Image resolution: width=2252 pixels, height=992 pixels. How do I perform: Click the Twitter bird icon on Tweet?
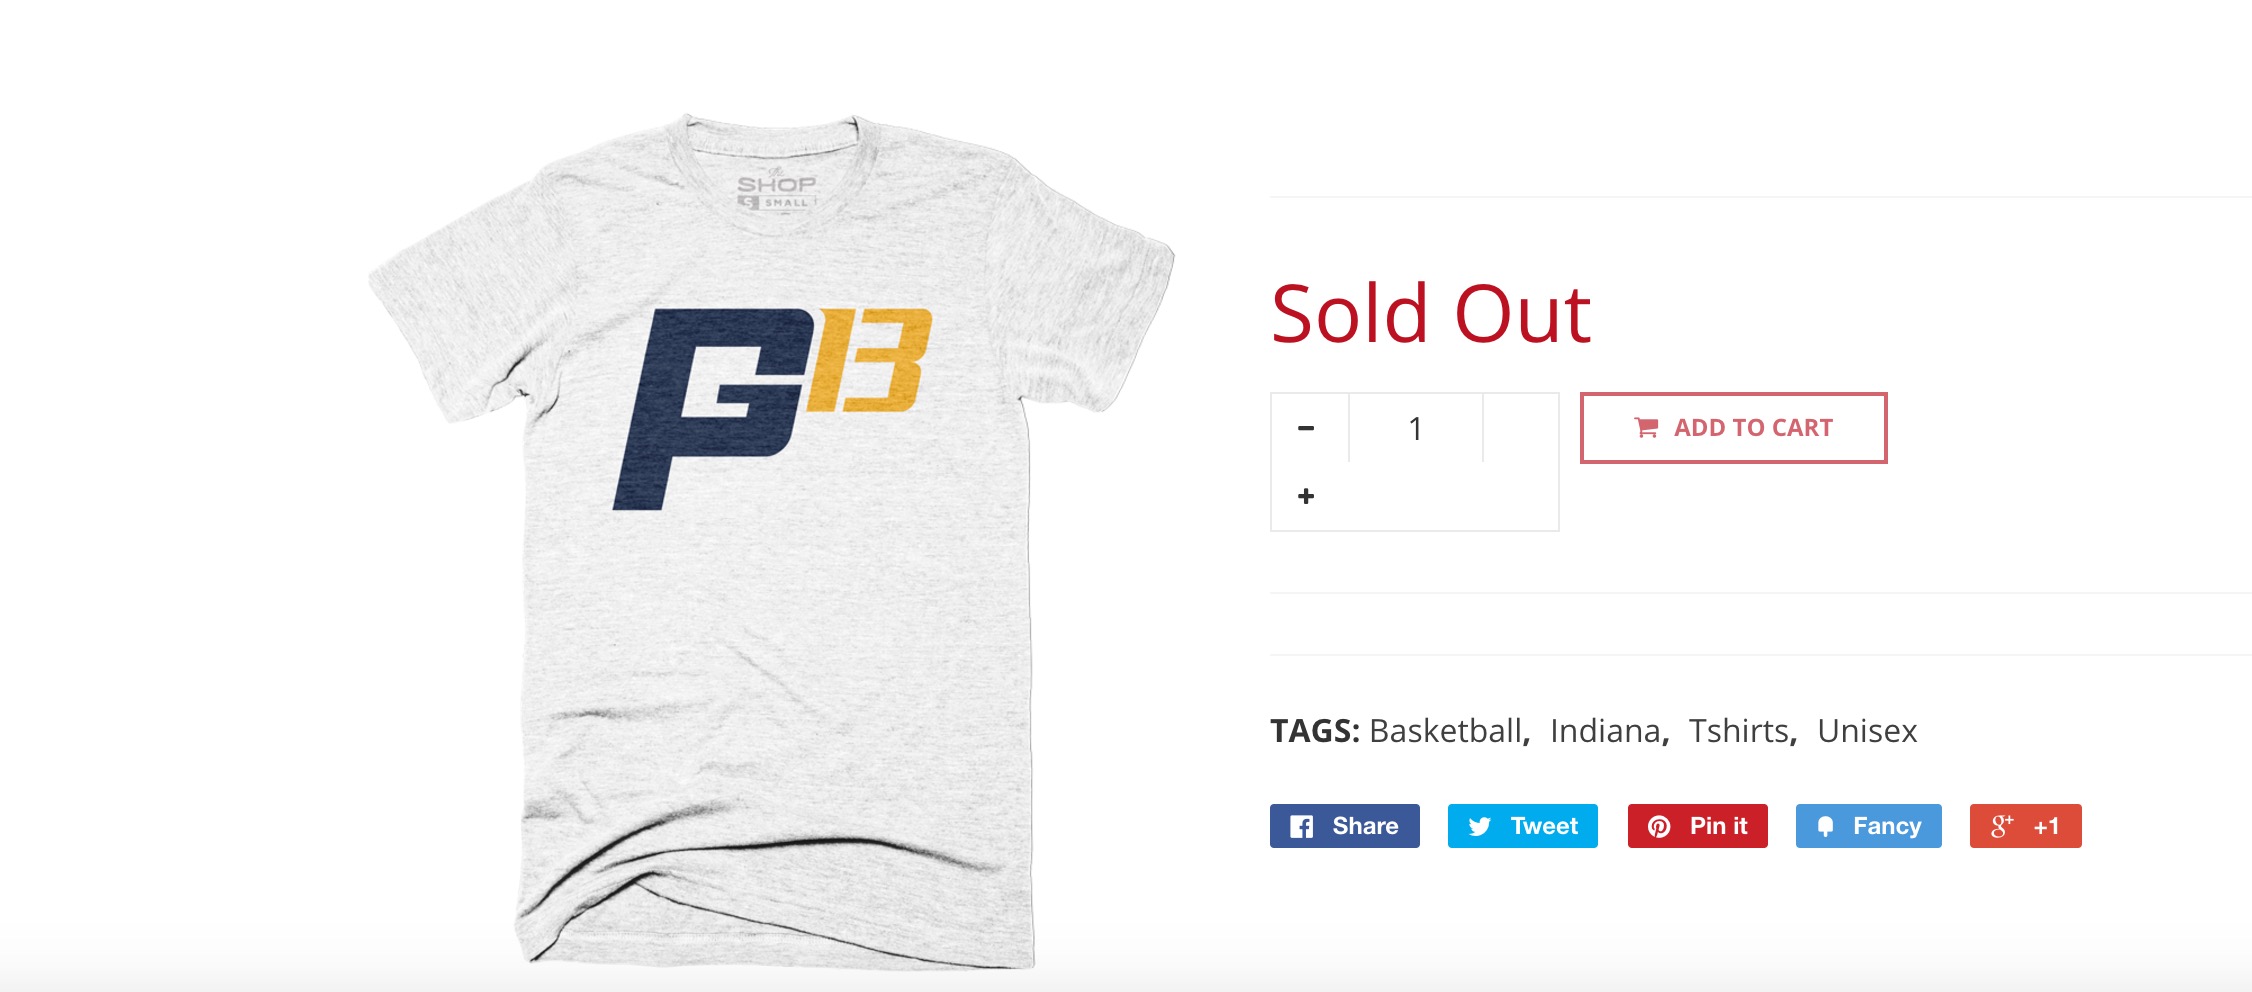tap(1480, 827)
